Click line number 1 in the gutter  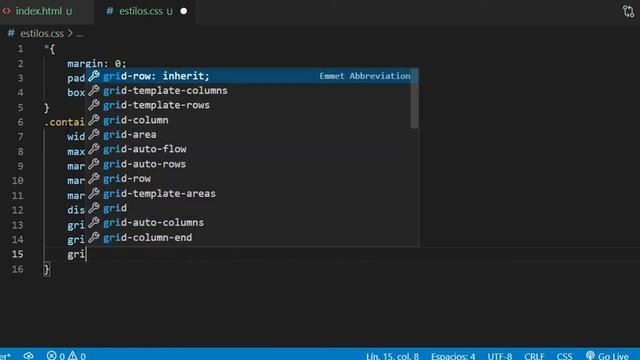20,49
